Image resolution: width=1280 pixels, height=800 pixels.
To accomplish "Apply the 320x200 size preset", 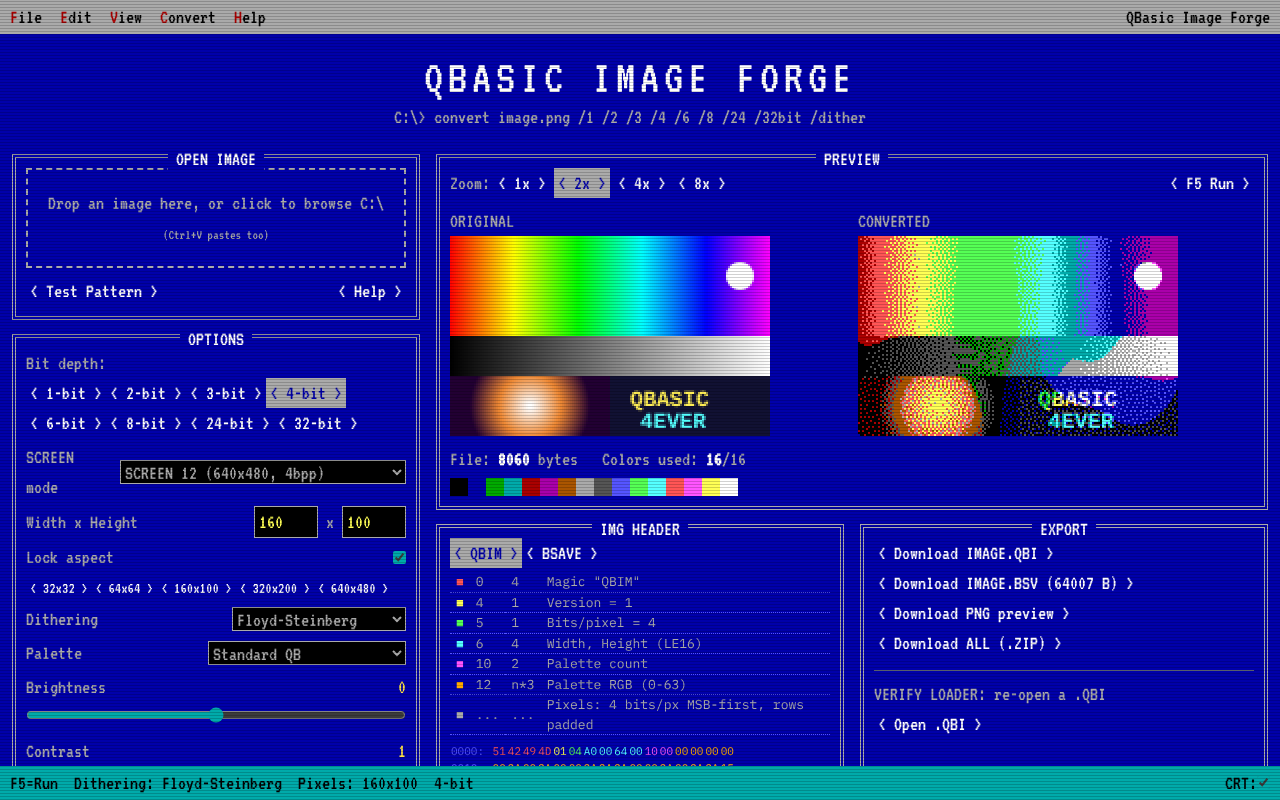I will click(x=276, y=589).
